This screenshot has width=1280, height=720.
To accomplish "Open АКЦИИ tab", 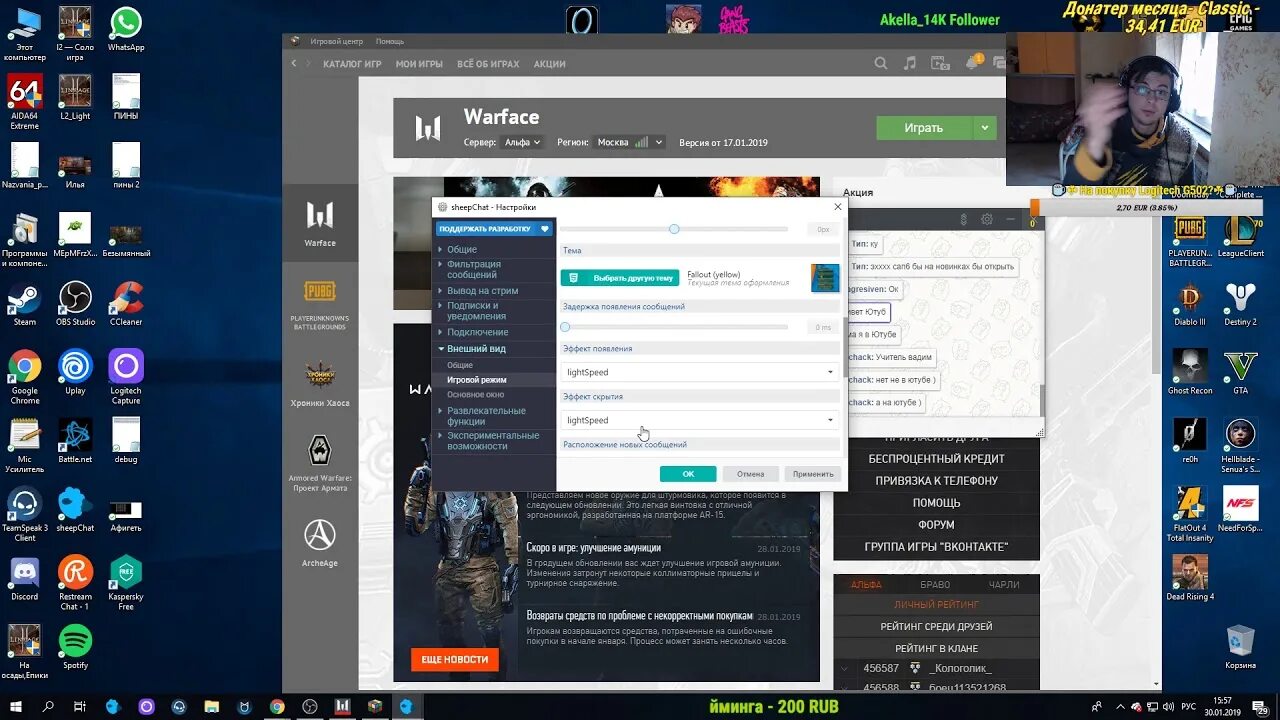I will (550, 64).
